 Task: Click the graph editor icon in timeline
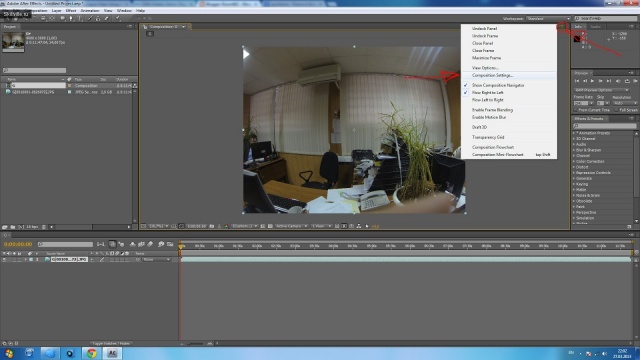[x=170, y=244]
